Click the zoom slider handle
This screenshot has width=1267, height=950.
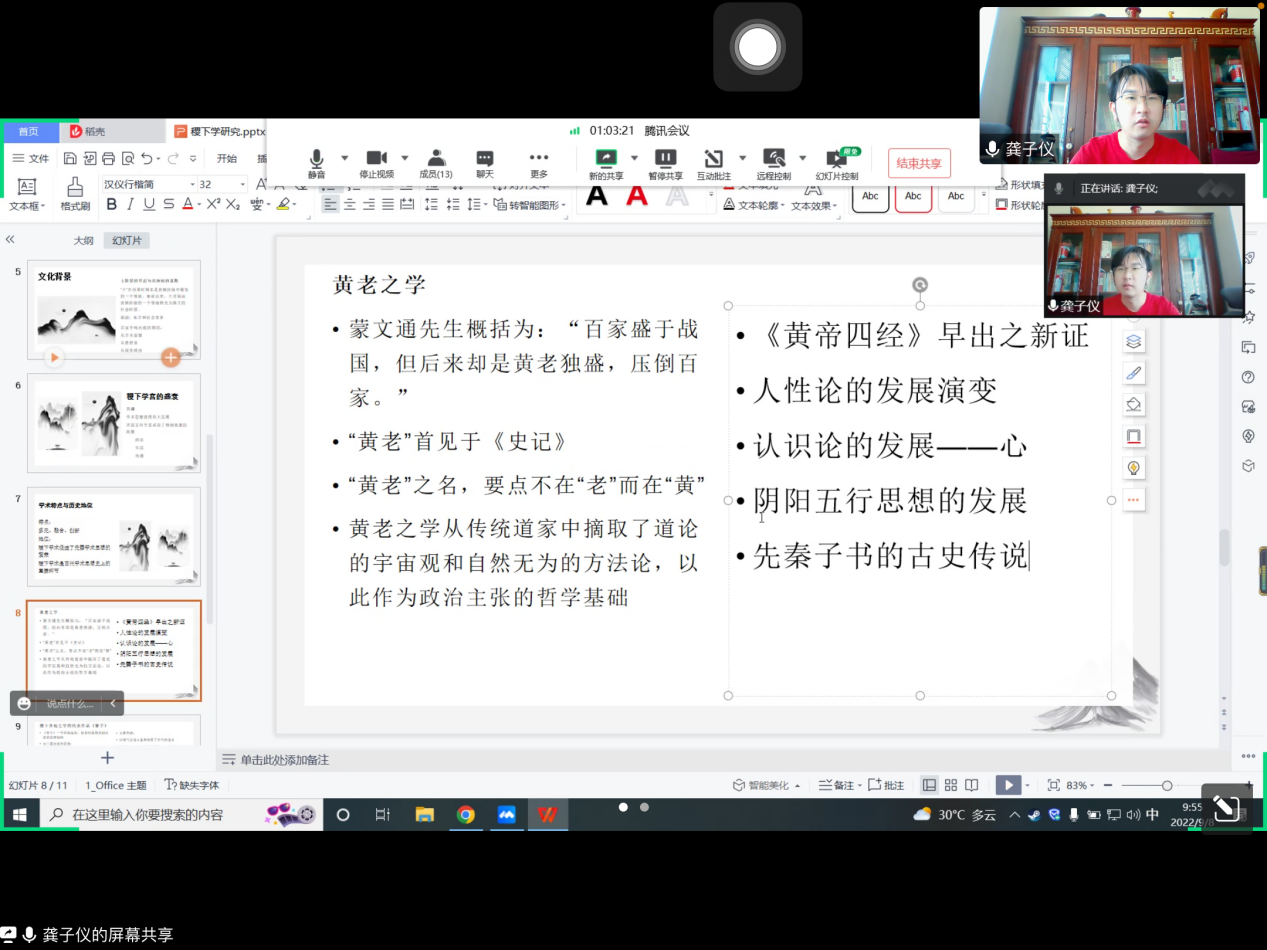click(x=1167, y=786)
